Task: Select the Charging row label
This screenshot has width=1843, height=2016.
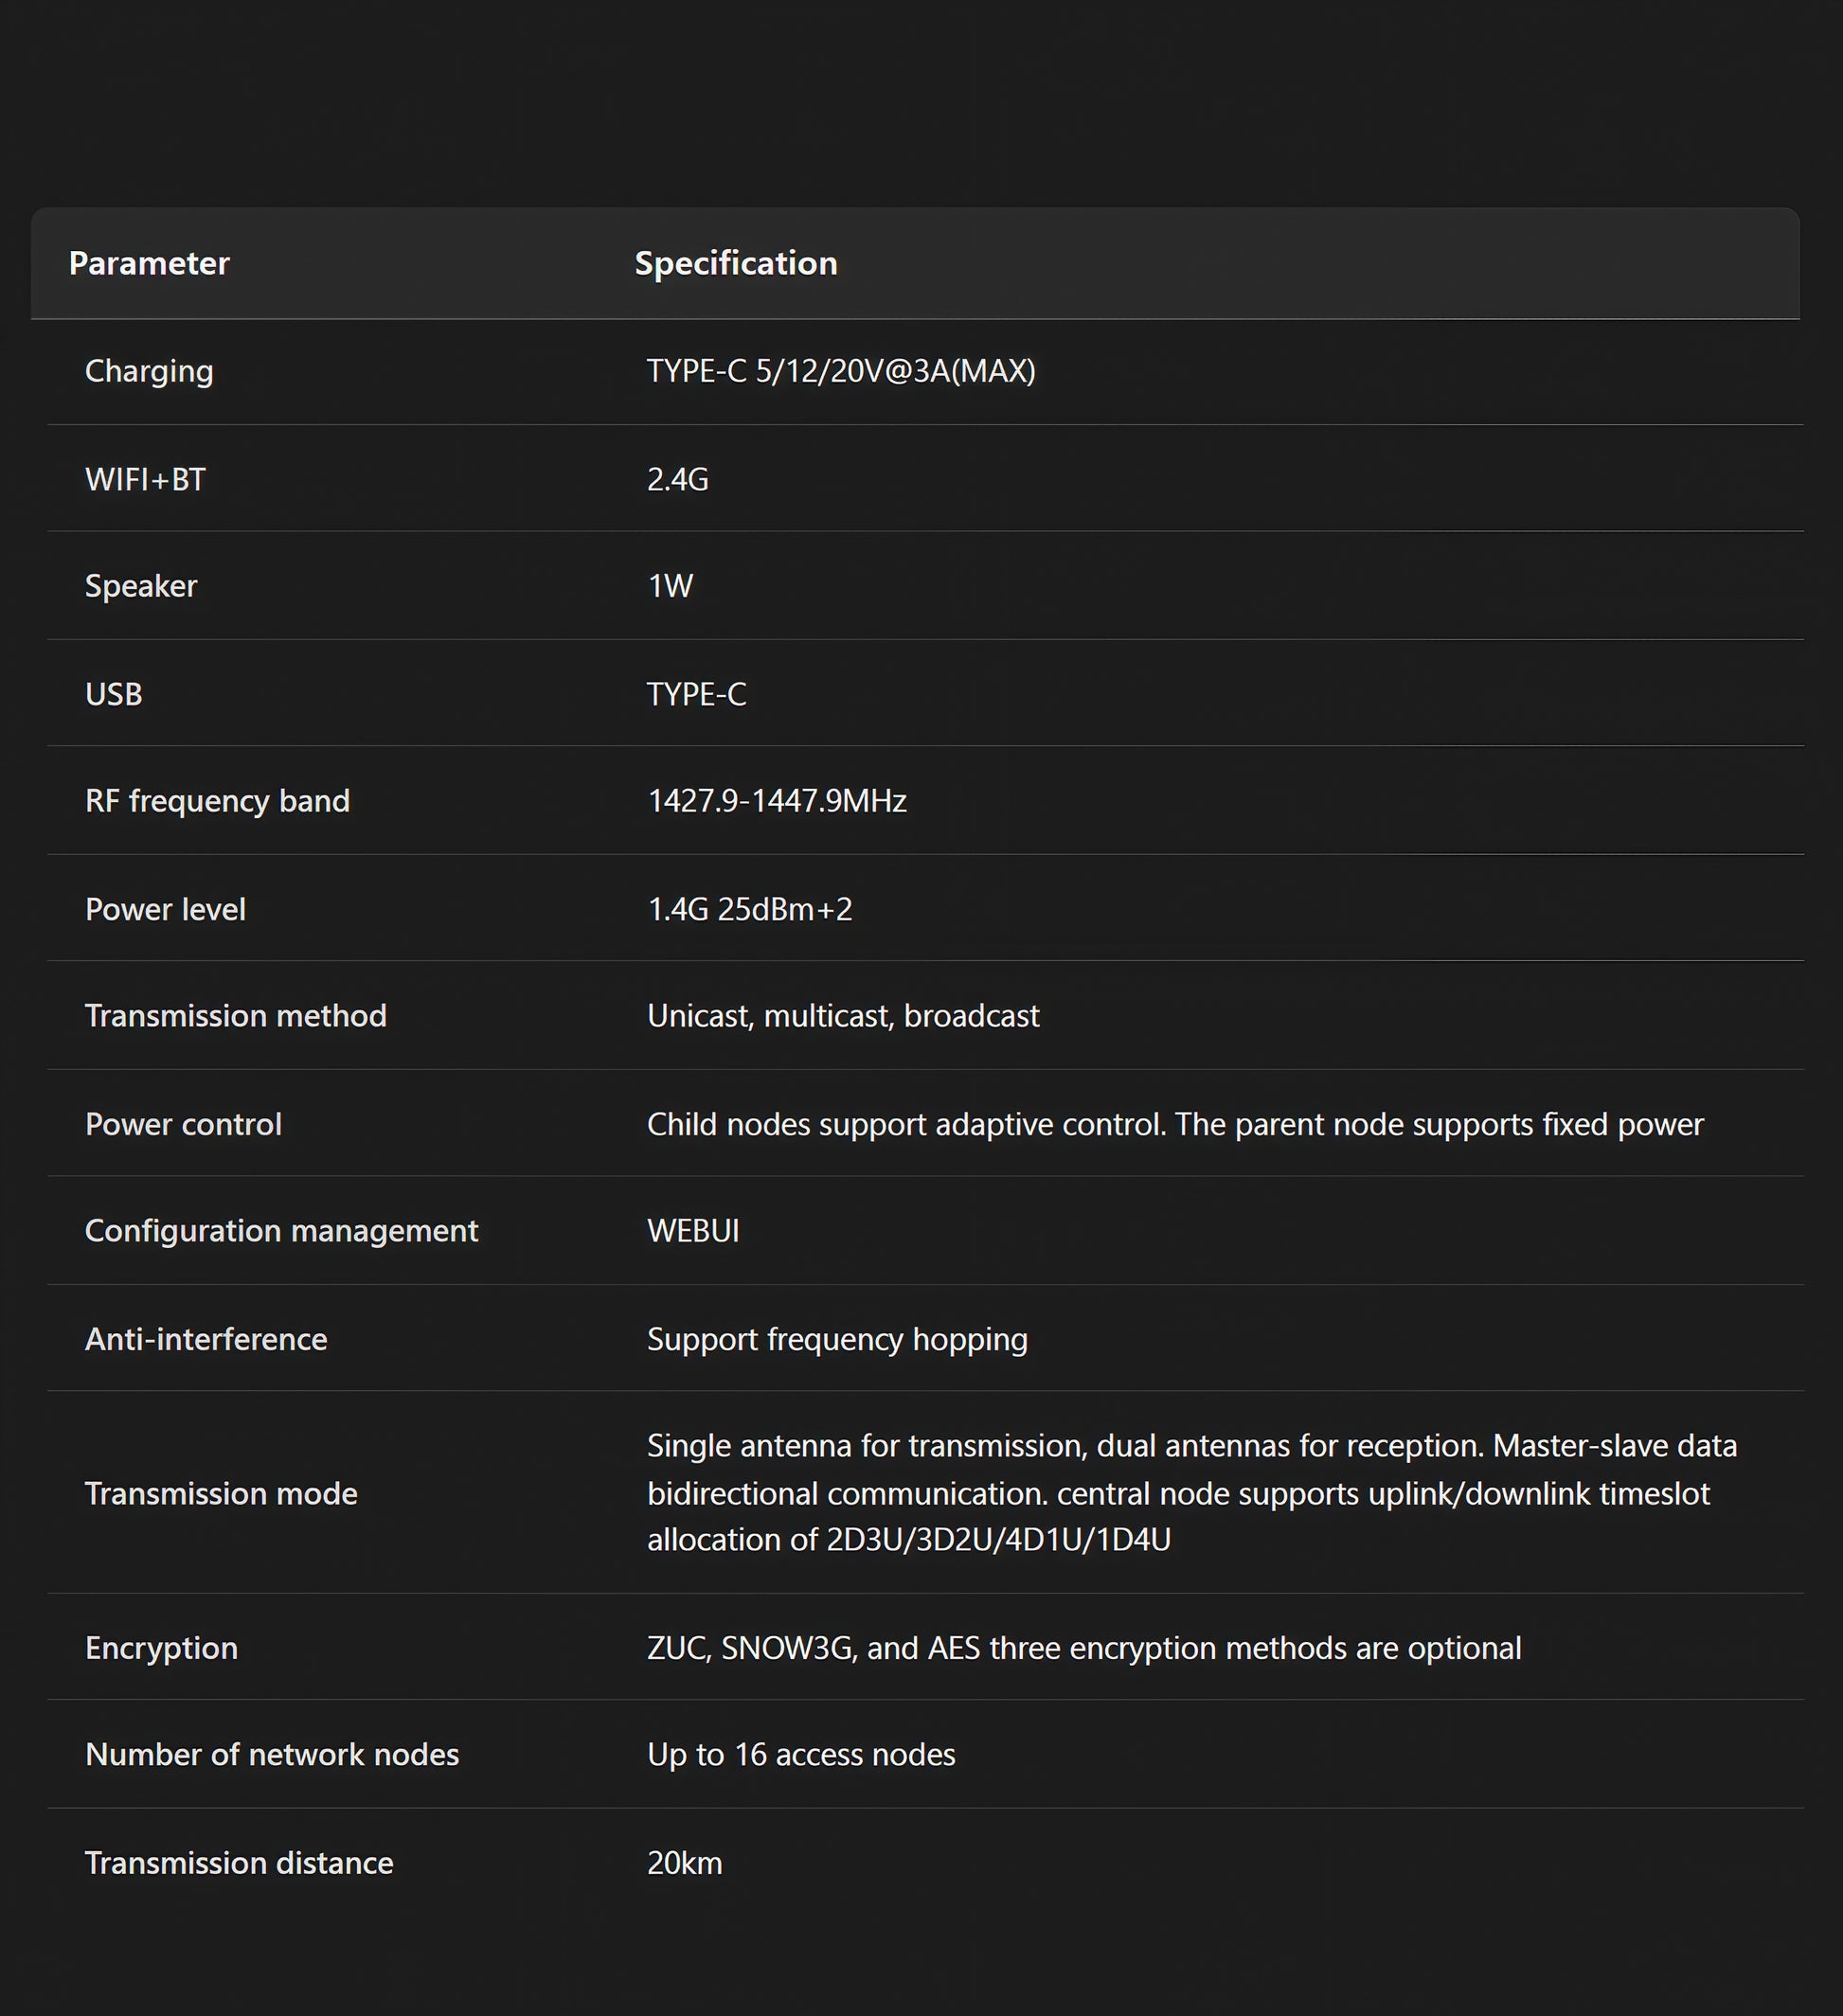Action: [x=149, y=371]
